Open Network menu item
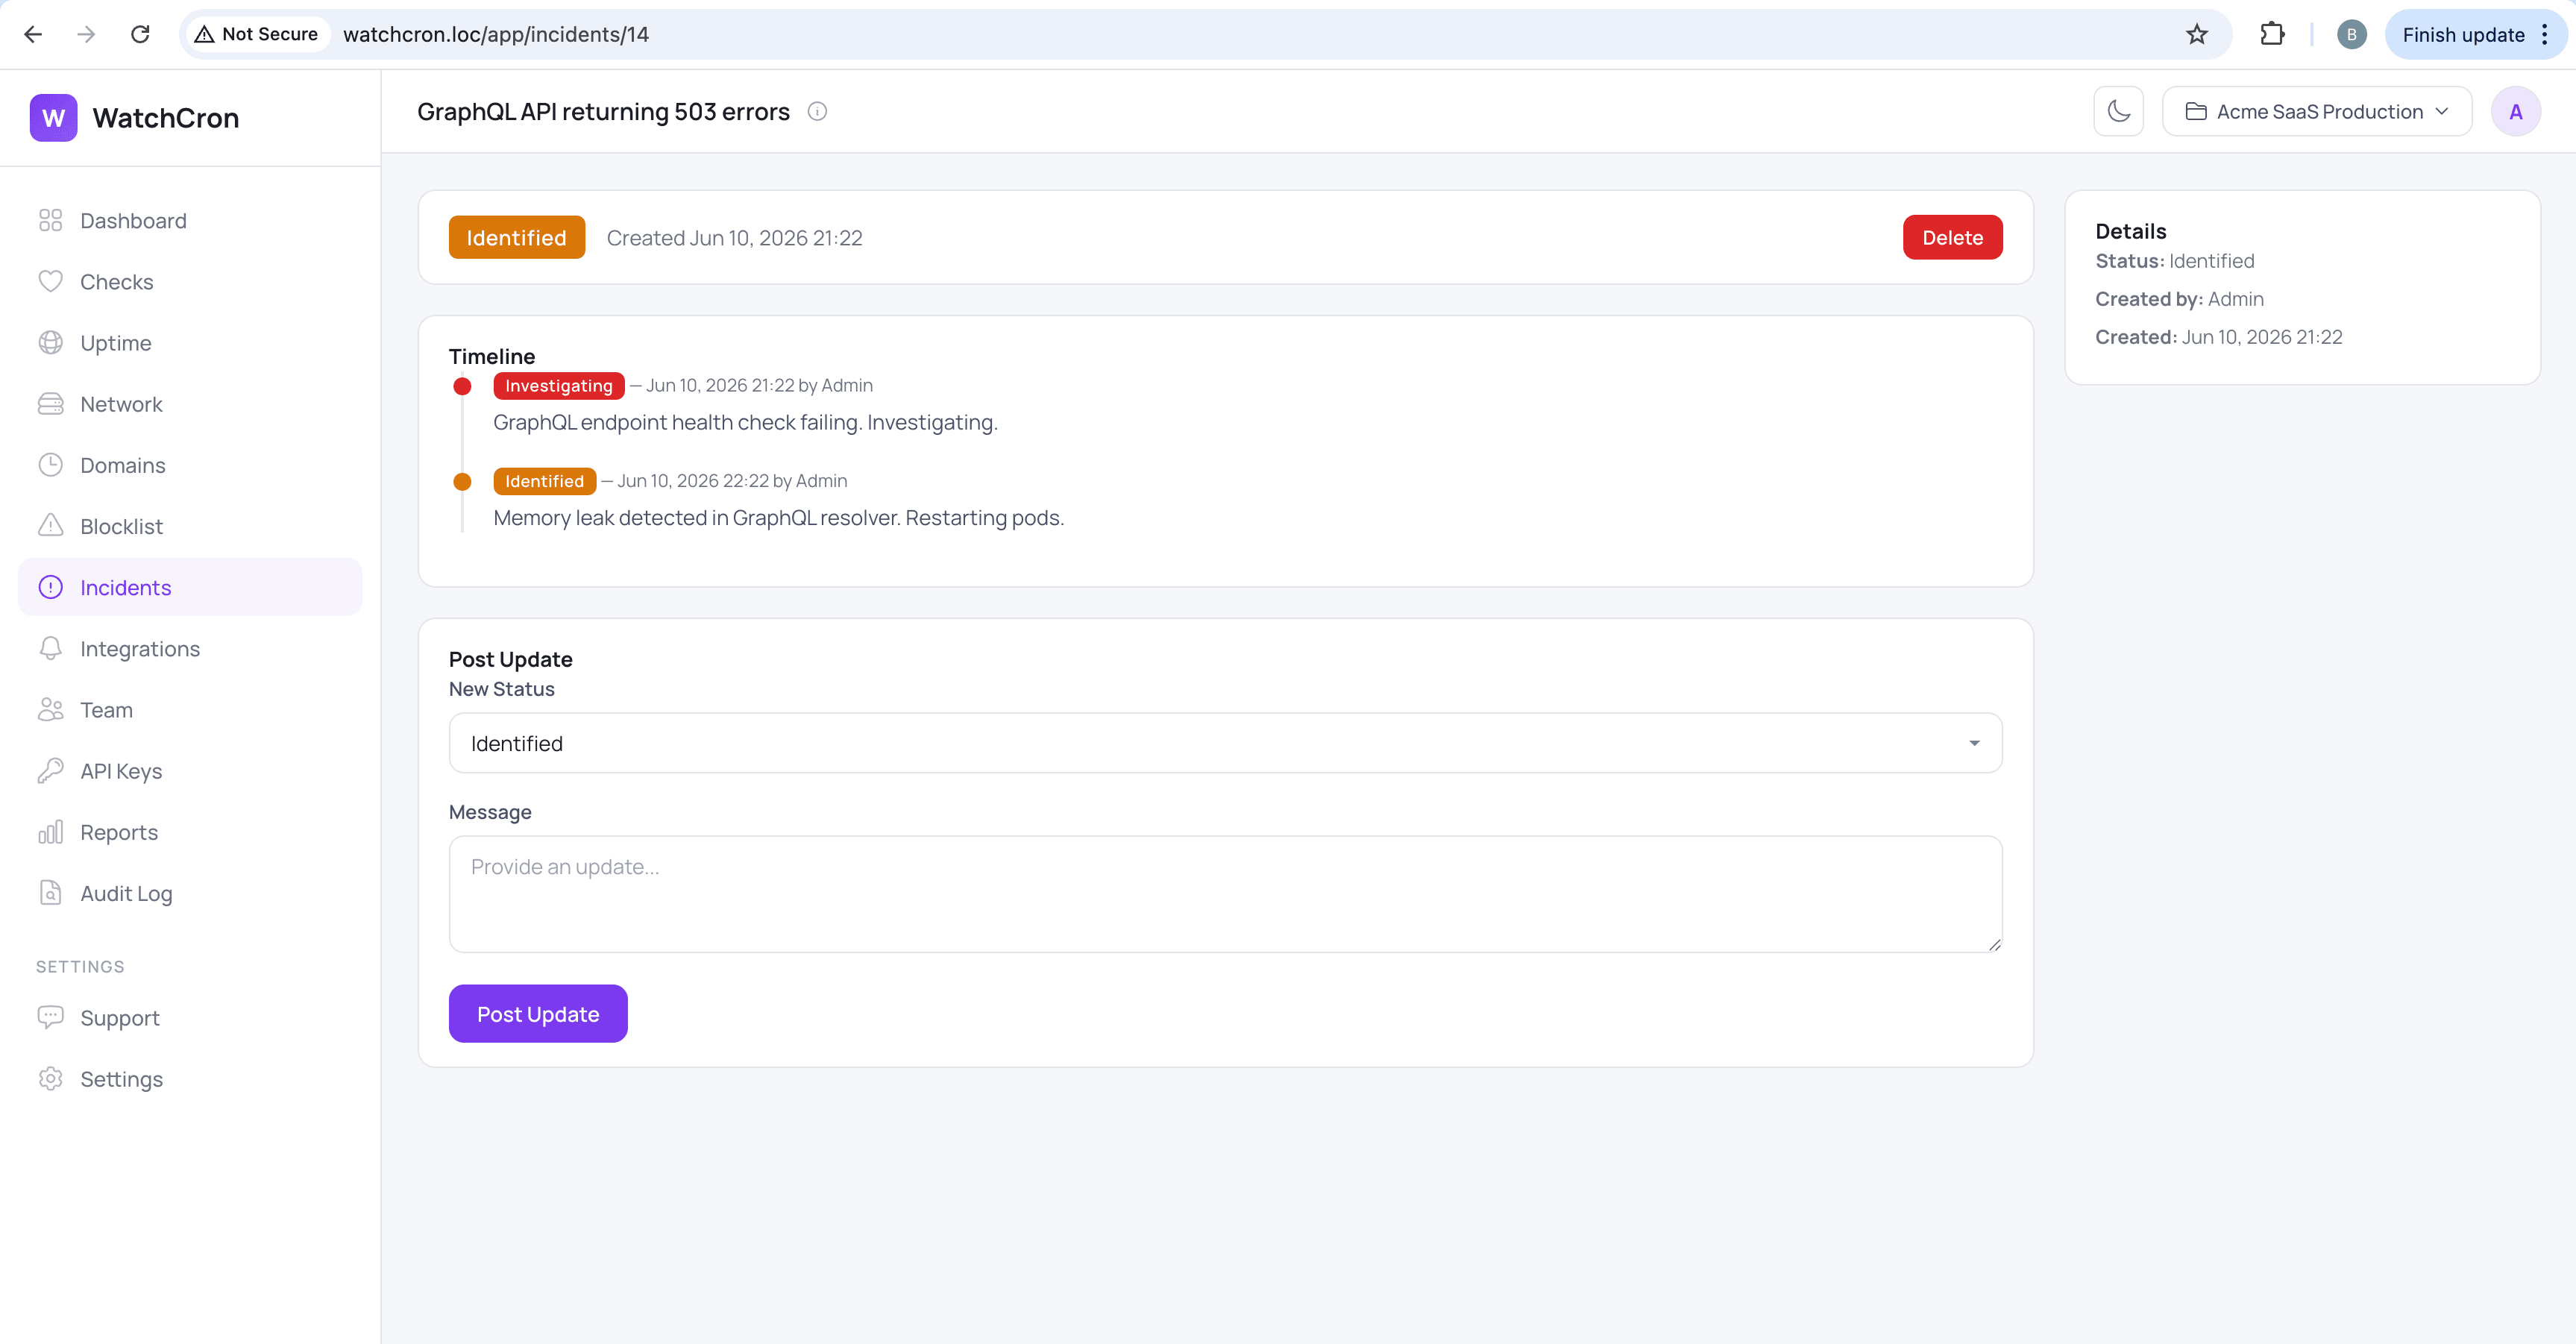Screen dimensions: 2576x1344 pos(190,403)
